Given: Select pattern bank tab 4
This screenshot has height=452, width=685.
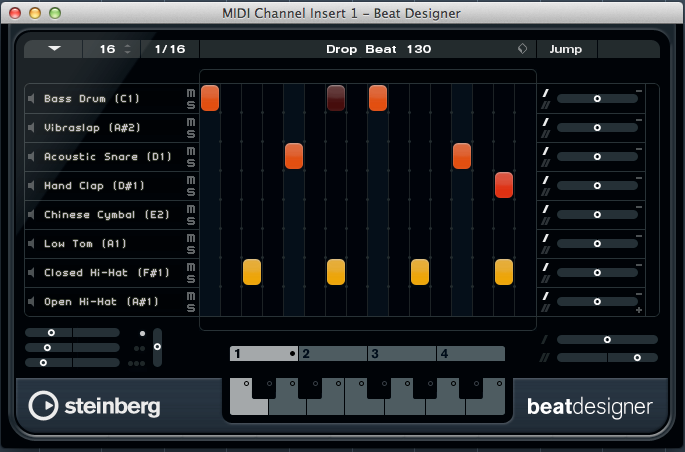Looking at the screenshot, I should click(x=471, y=353).
